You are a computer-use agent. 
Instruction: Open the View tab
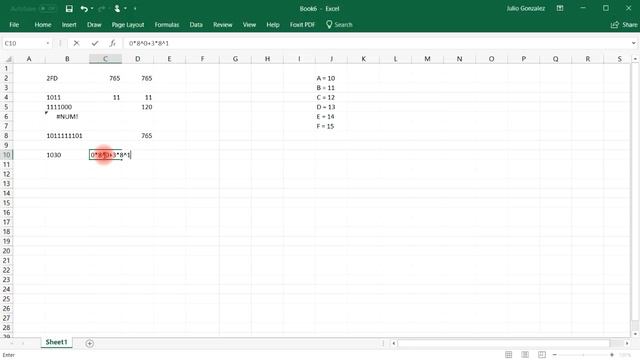[x=249, y=25]
